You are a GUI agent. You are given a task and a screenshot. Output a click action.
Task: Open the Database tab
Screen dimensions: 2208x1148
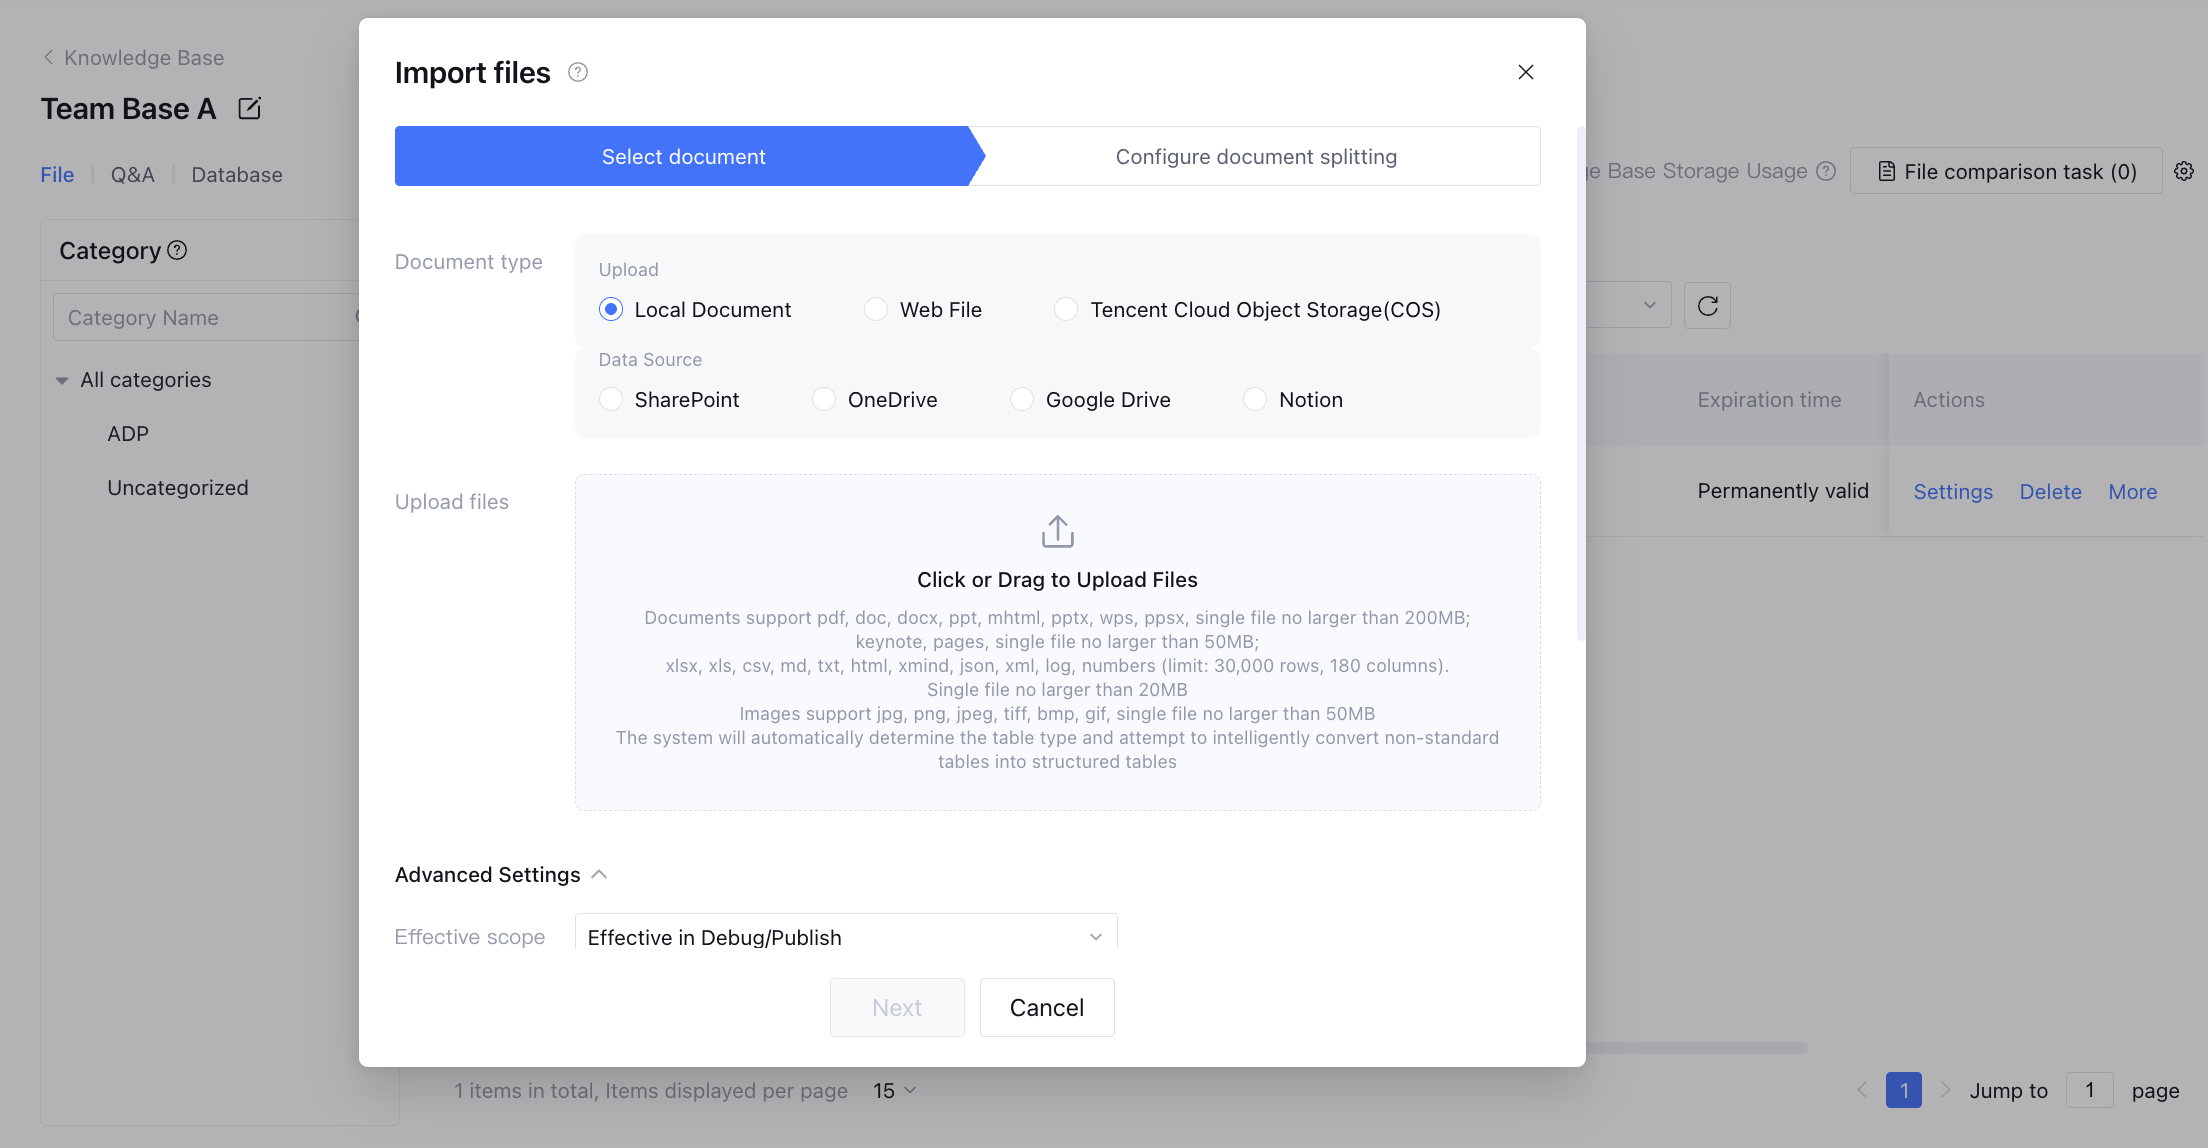click(237, 175)
